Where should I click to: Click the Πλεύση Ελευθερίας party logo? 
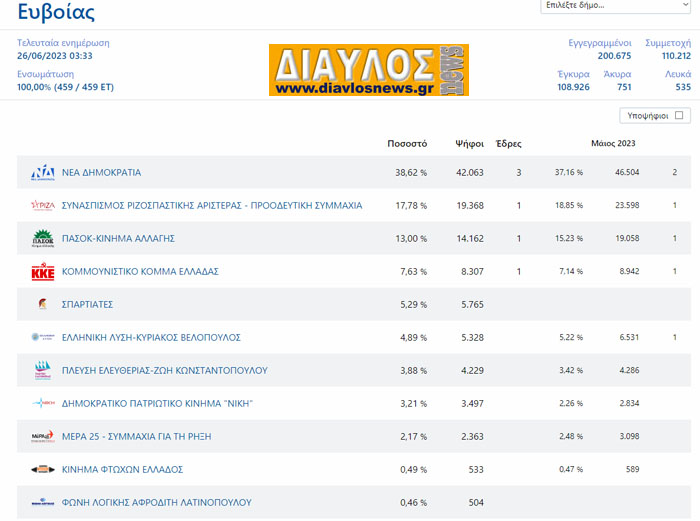tap(42, 370)
